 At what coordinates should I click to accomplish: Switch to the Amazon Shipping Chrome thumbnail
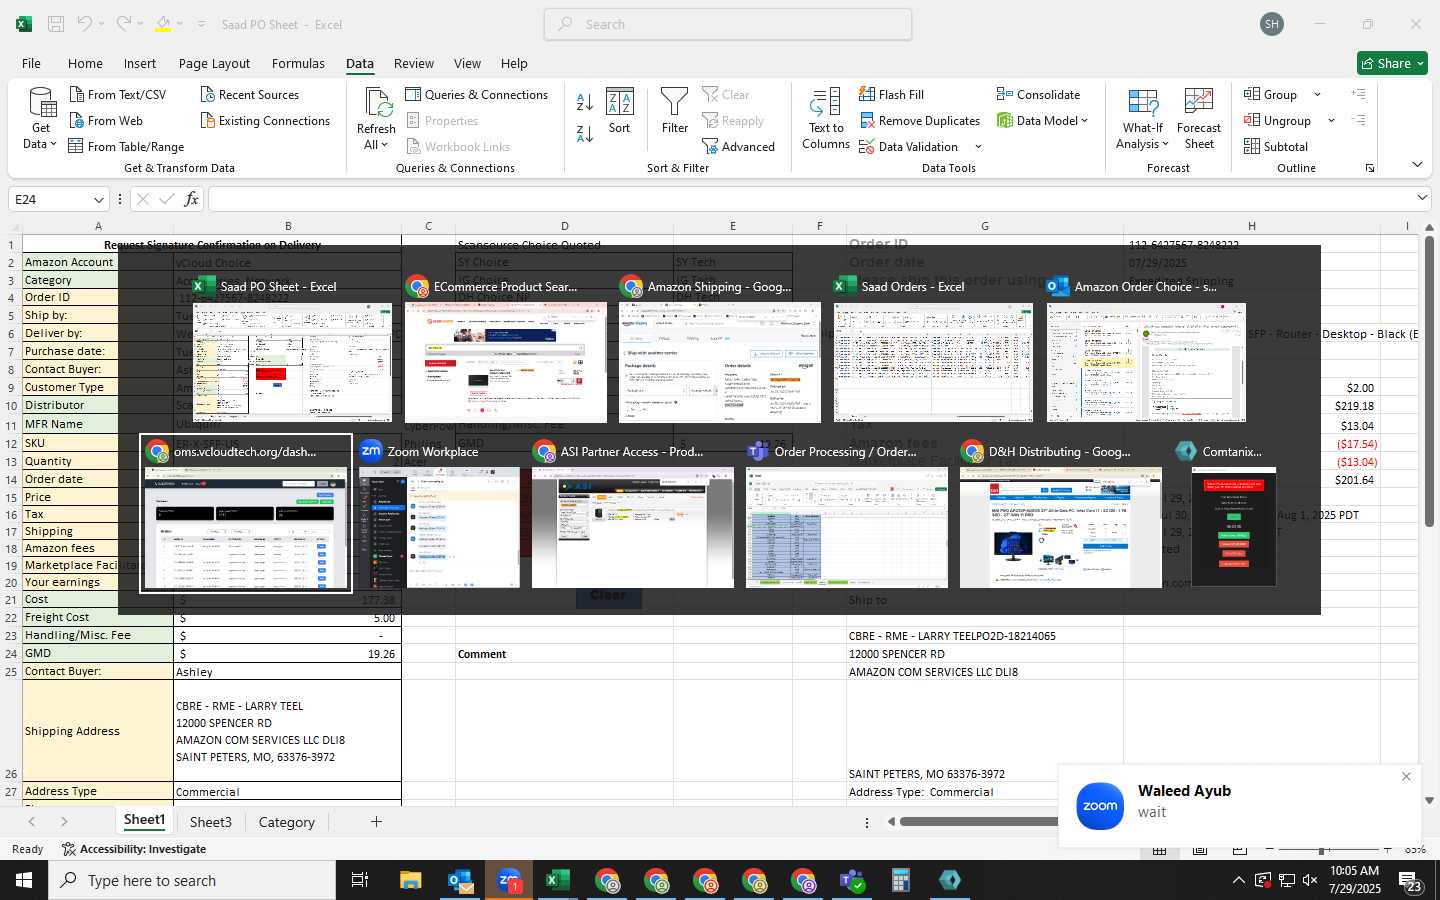coord(720,349)
